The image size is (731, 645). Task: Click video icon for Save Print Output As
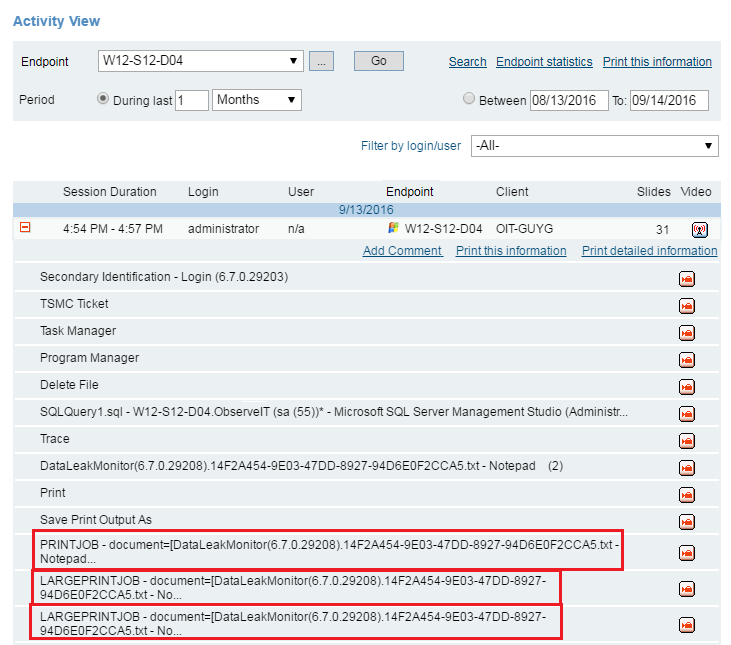687,521
